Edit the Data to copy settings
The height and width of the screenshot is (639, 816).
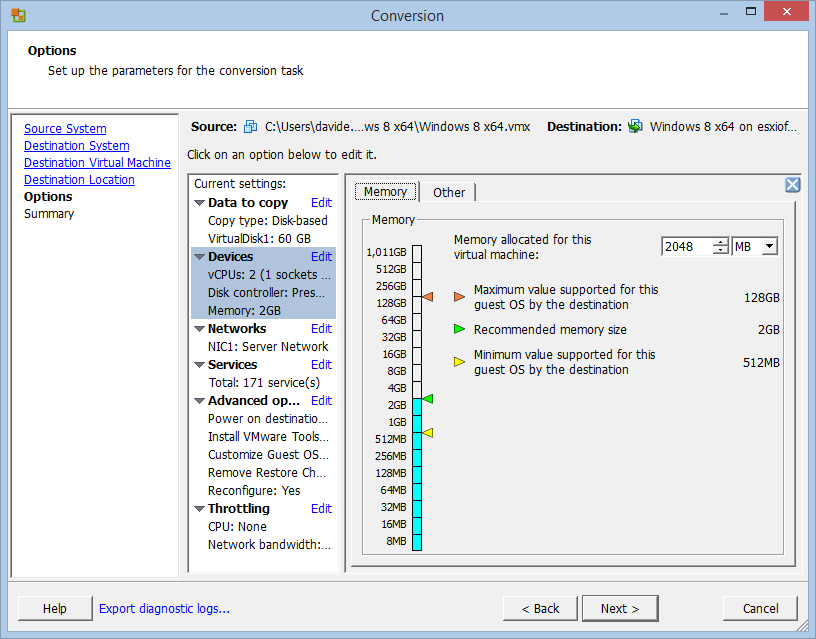321,202
